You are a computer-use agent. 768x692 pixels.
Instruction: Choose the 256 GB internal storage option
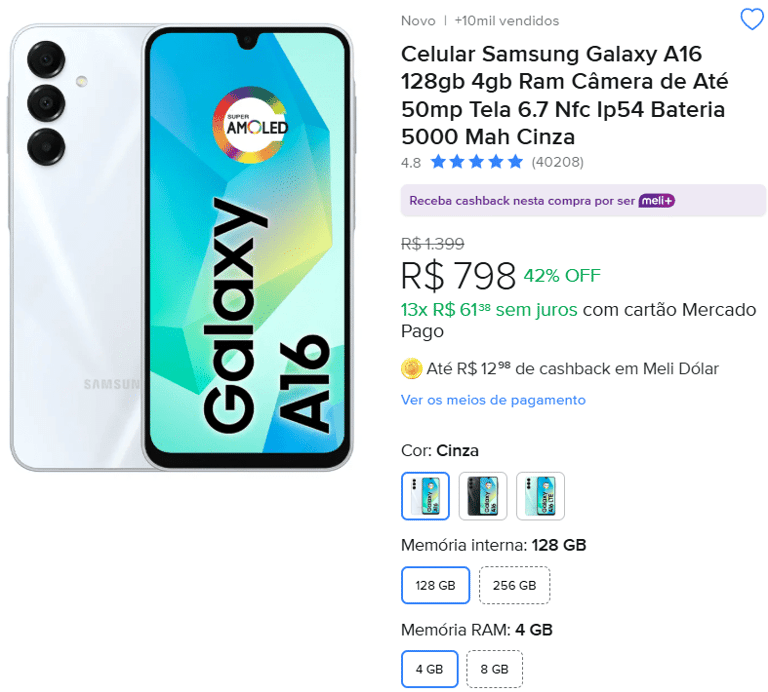click(514, 585)
